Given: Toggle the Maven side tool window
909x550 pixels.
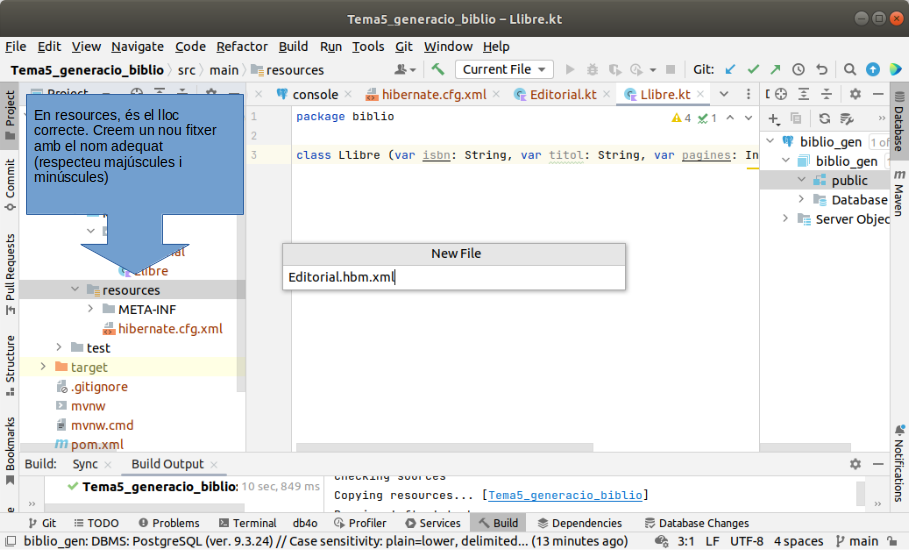Looking at the screenshot, I should pyautogui.click(x=899, y=194).
